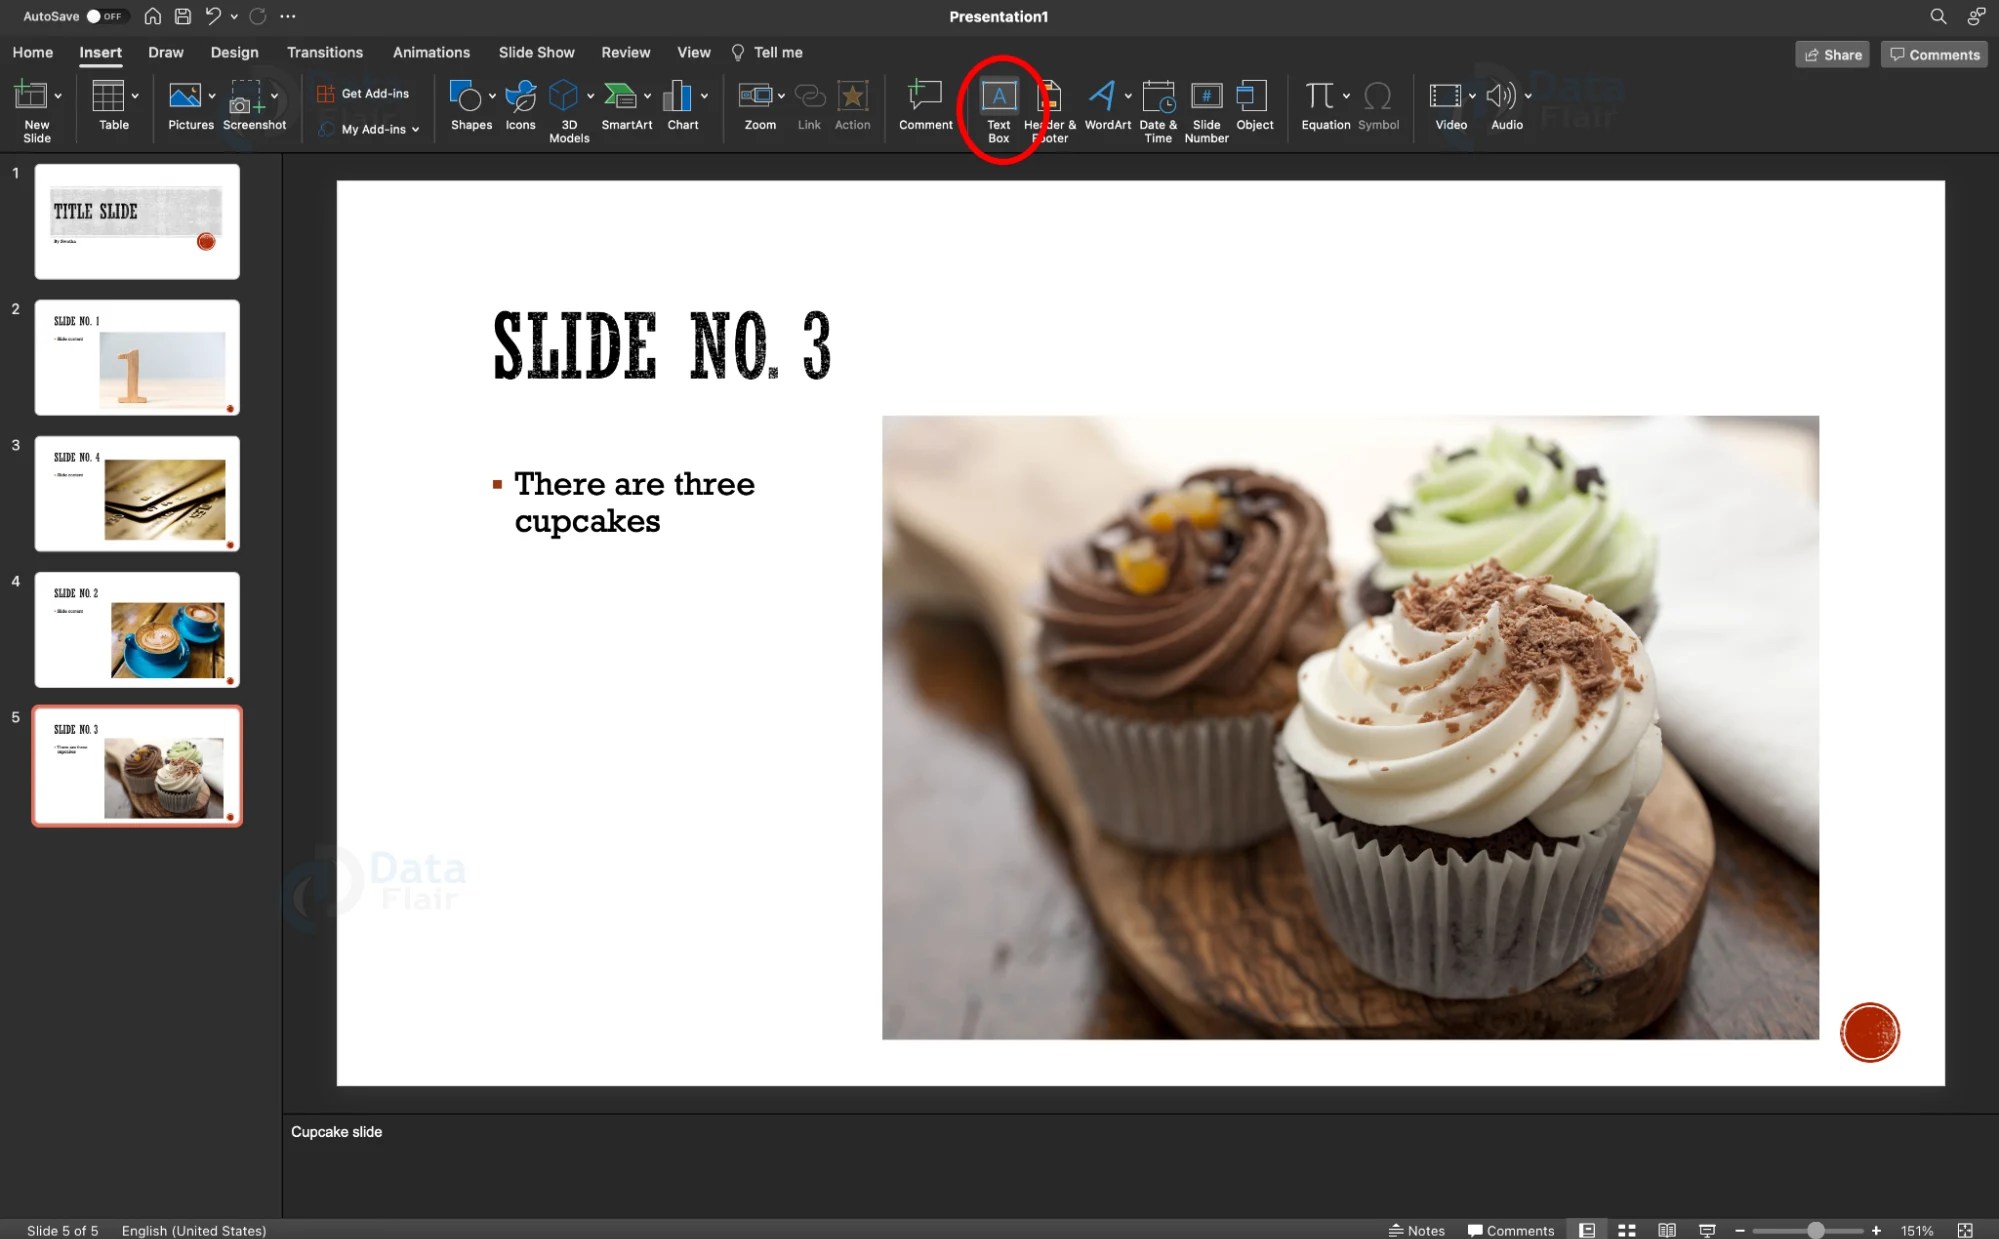Select slide 2 thumbnail in sidebar
Screen dimensions: 1999x1239
[137, 357]
